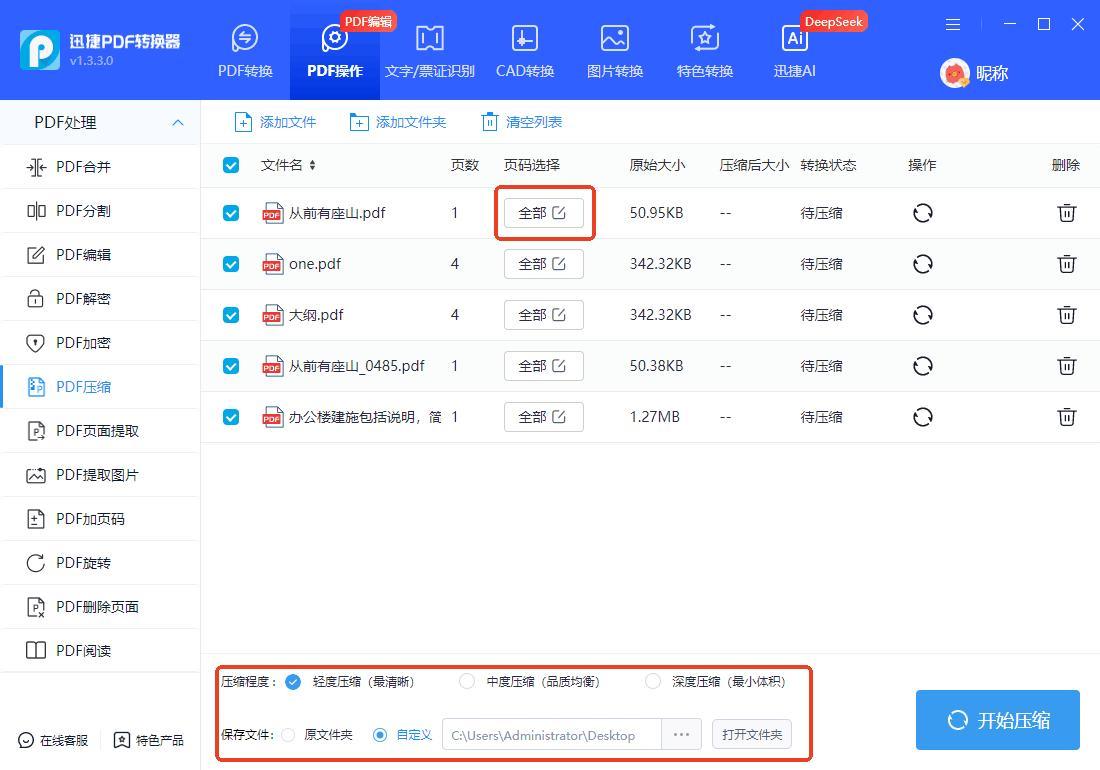Image resolution: width=1100 pixels, height=770 pixels.
Task: Click the 打开文件夹 button
Action: 752,734
